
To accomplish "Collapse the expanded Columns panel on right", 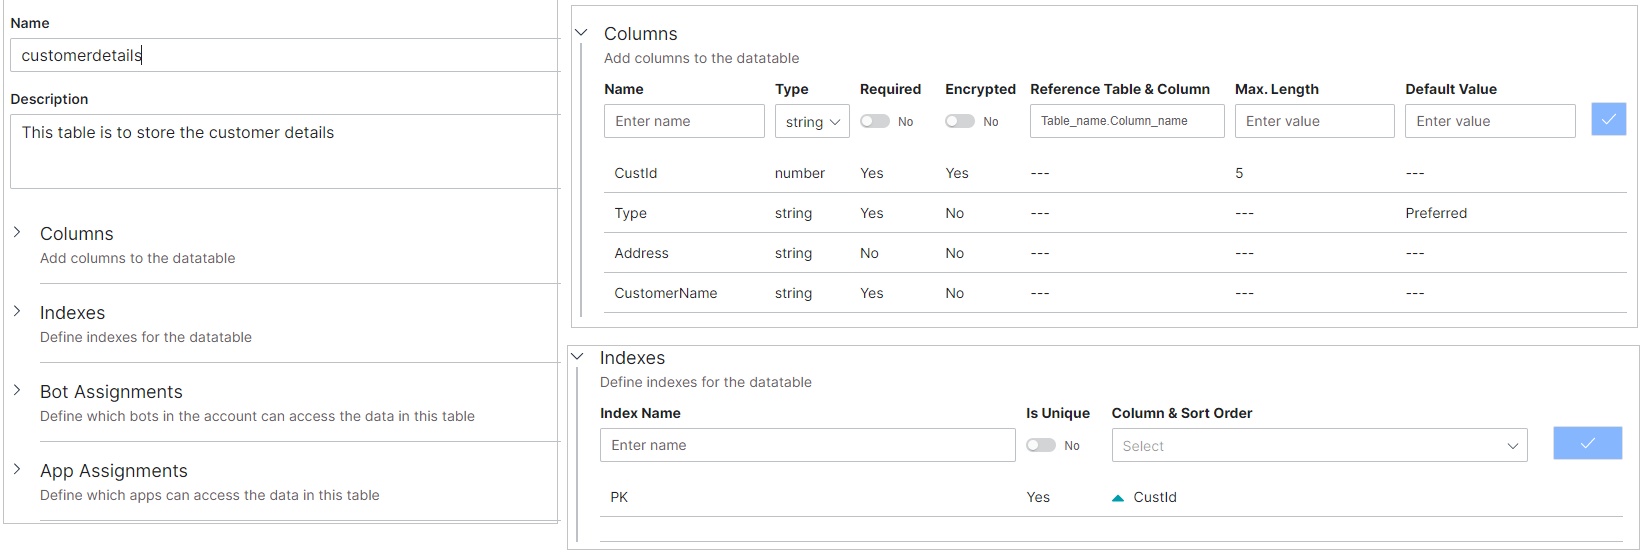I will point(581,33).
